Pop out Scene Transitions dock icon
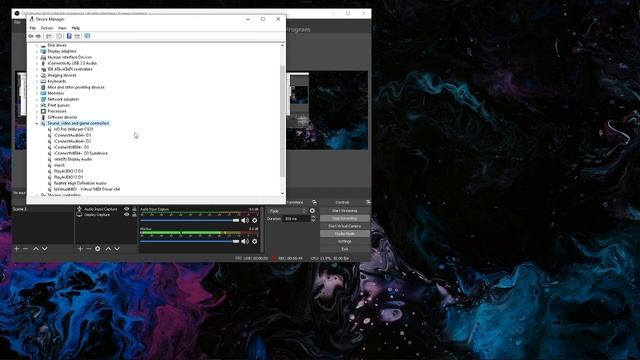 (314, 202)
